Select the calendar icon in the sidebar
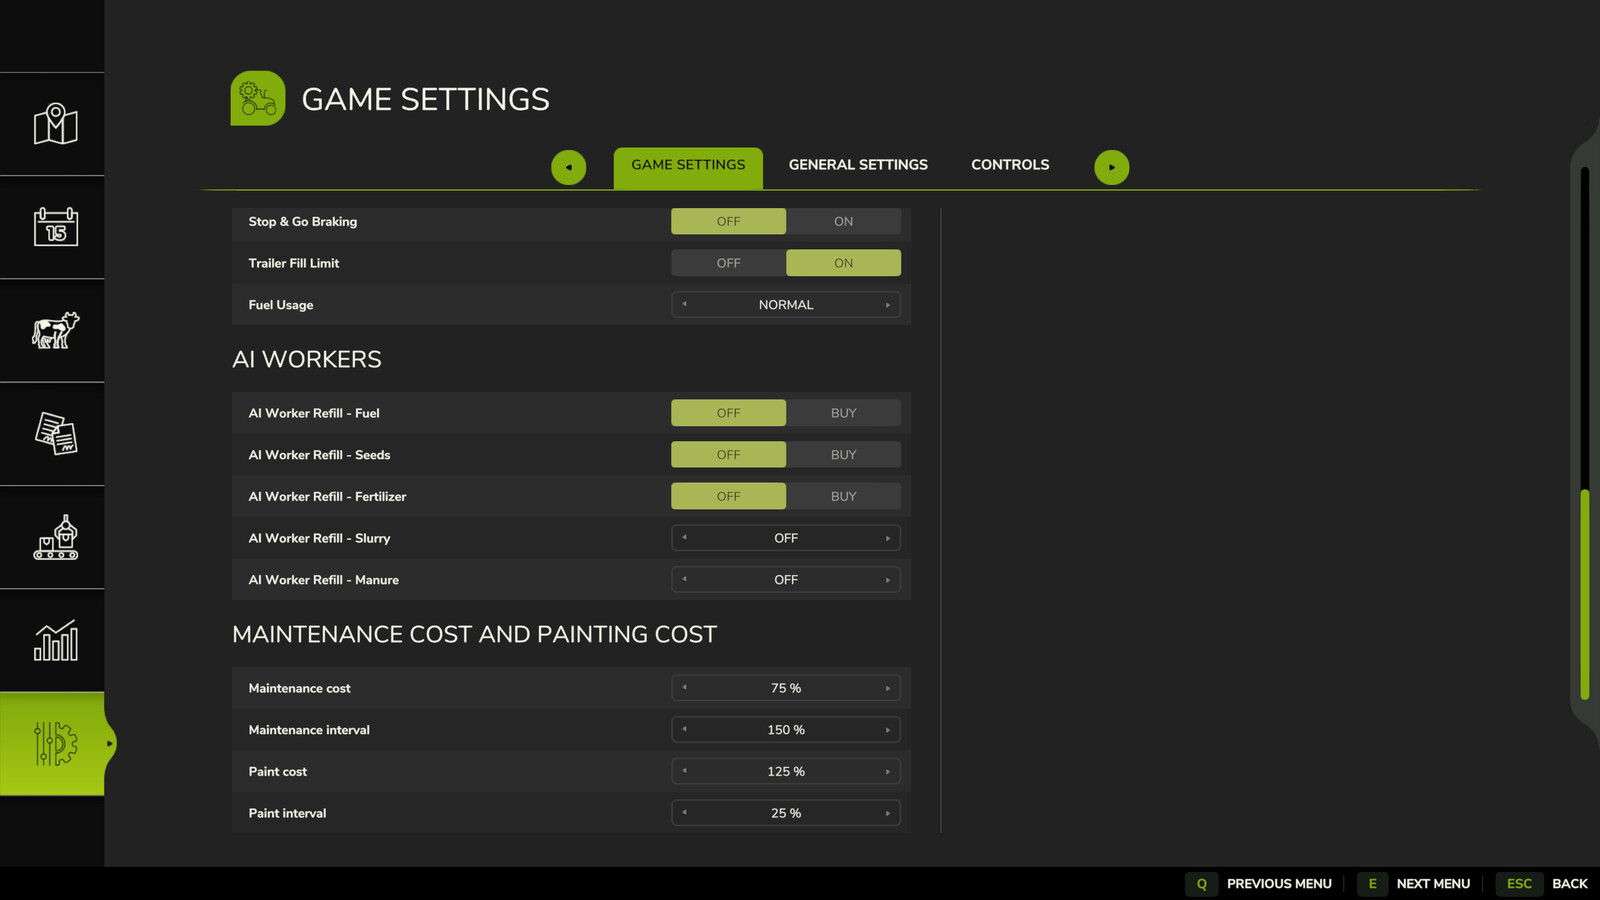 pos(52,228)
